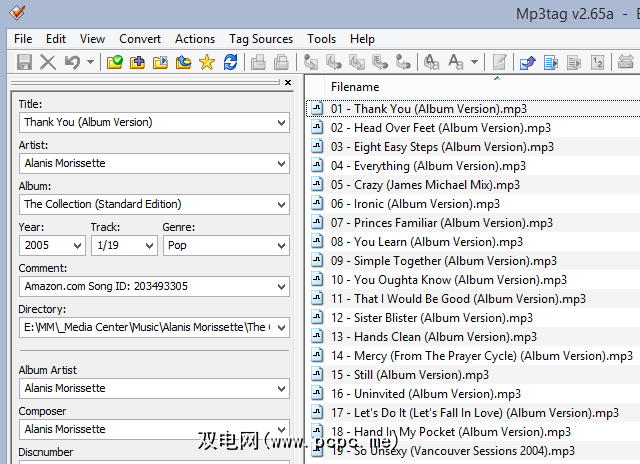Image resolution: width=640 pixels, height=464 pixels.
Task: Expand the Directory field dropdown
Action: 281,327
